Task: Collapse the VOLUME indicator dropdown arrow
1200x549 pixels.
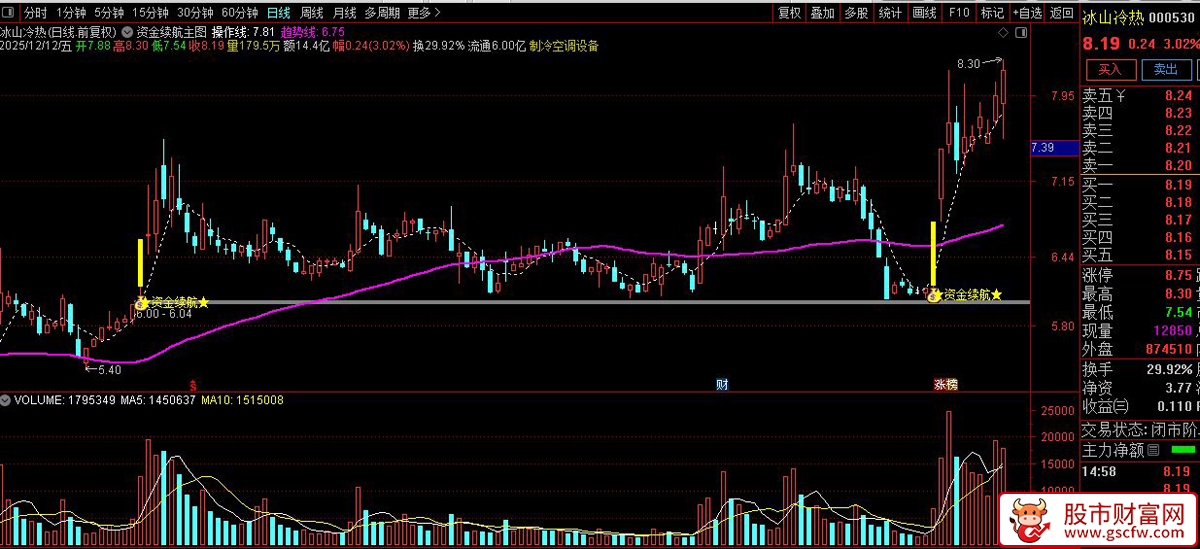Action: click(x=7, y=400)
